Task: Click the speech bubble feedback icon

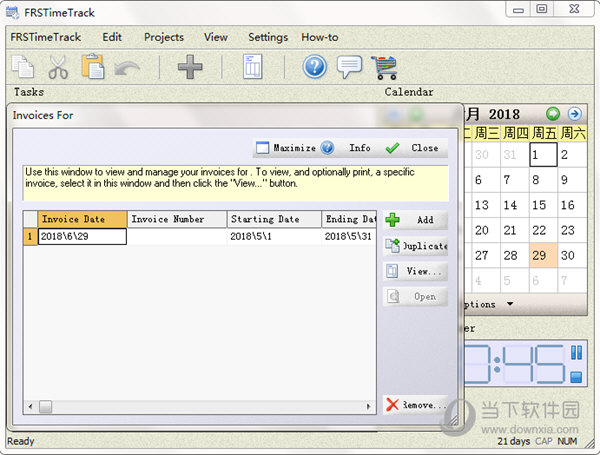Action: tap(349, 67)
